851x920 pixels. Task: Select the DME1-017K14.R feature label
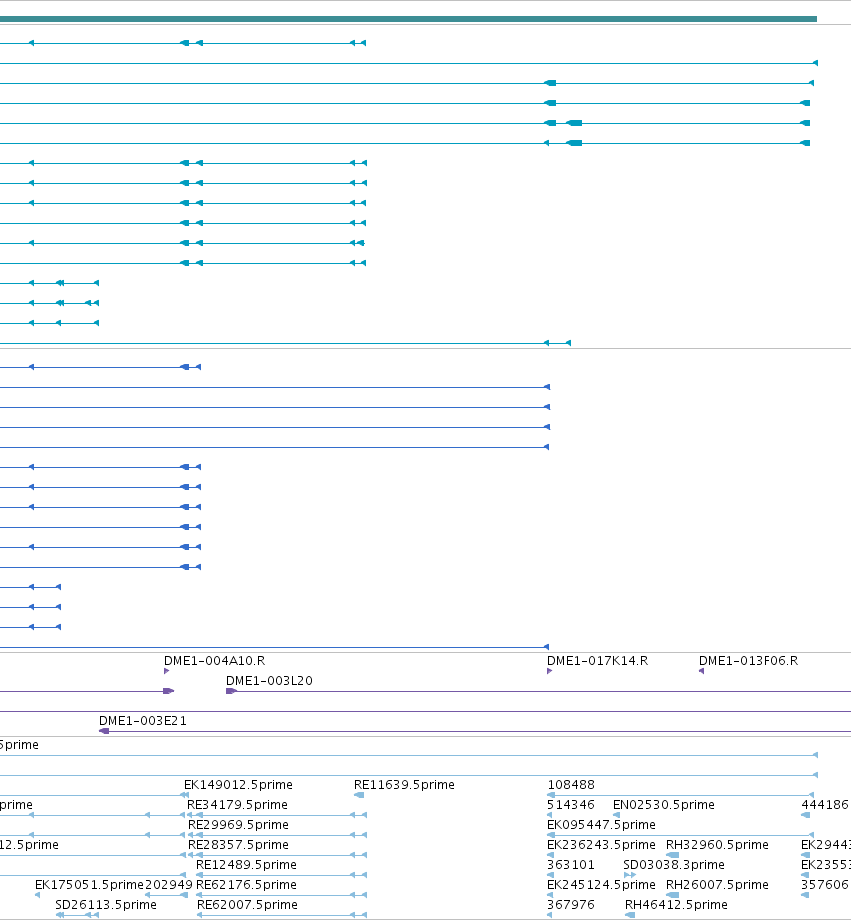[x=597, y=661]
